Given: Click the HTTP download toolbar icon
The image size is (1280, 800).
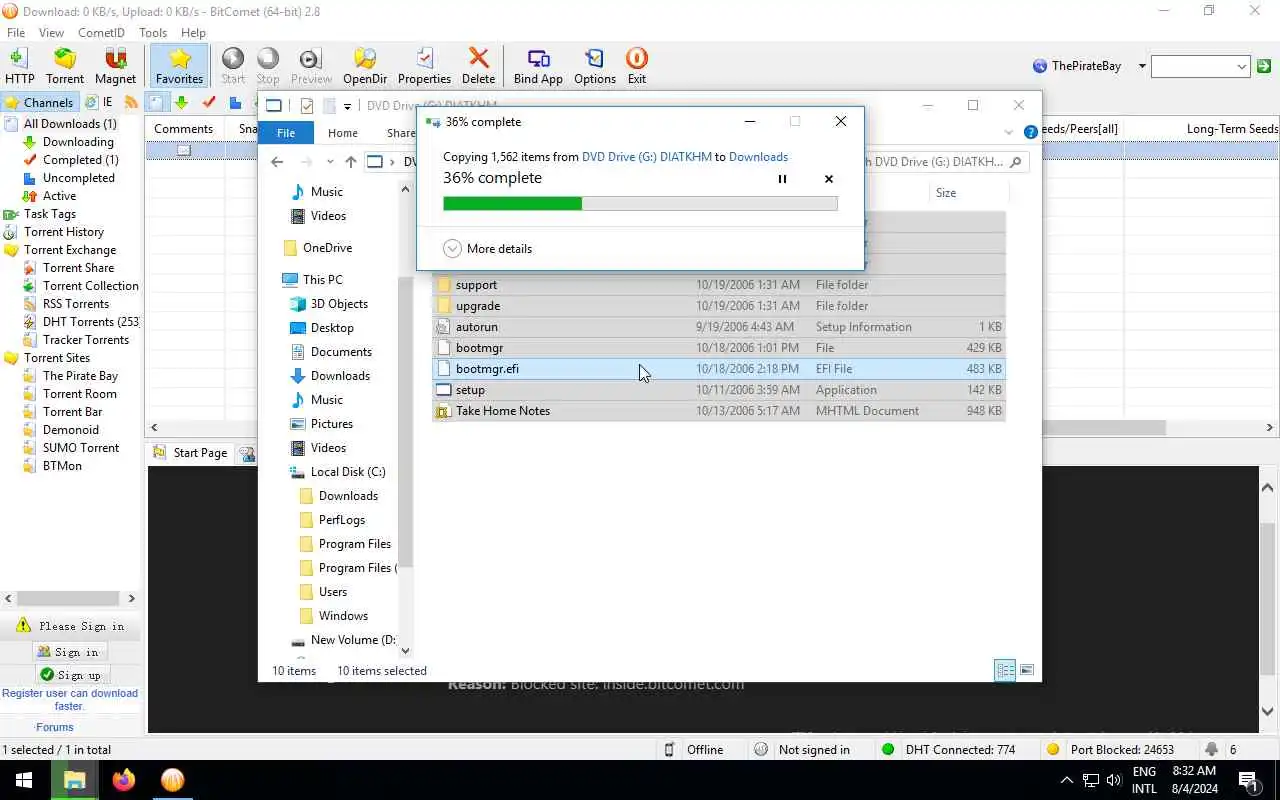Looking at the screenshot, I should (x=19, y=66).
